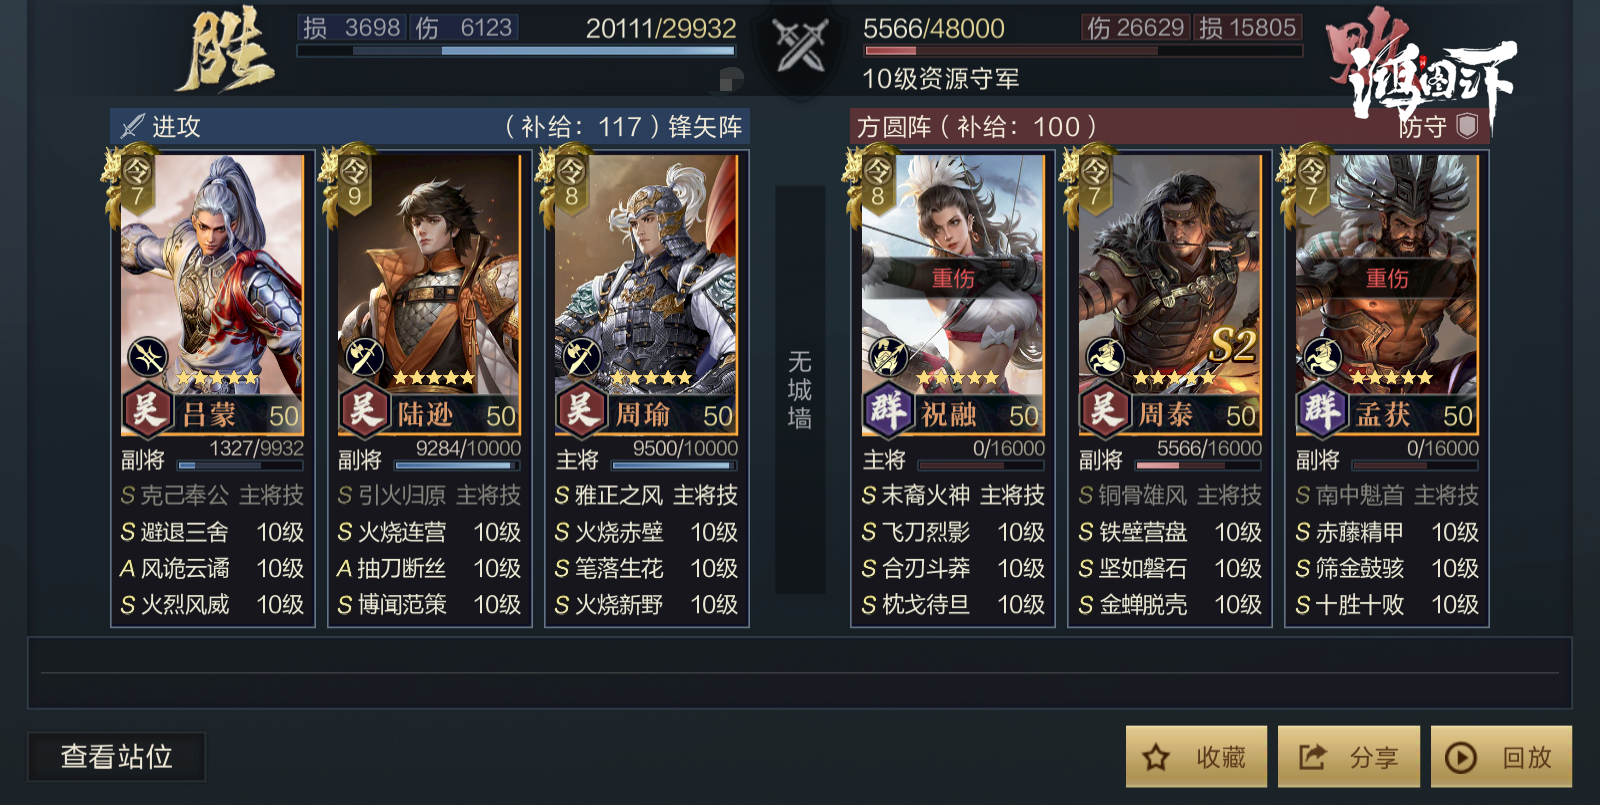
Task: Open the 查看站位 view positions button
Action: pos(116,757)
